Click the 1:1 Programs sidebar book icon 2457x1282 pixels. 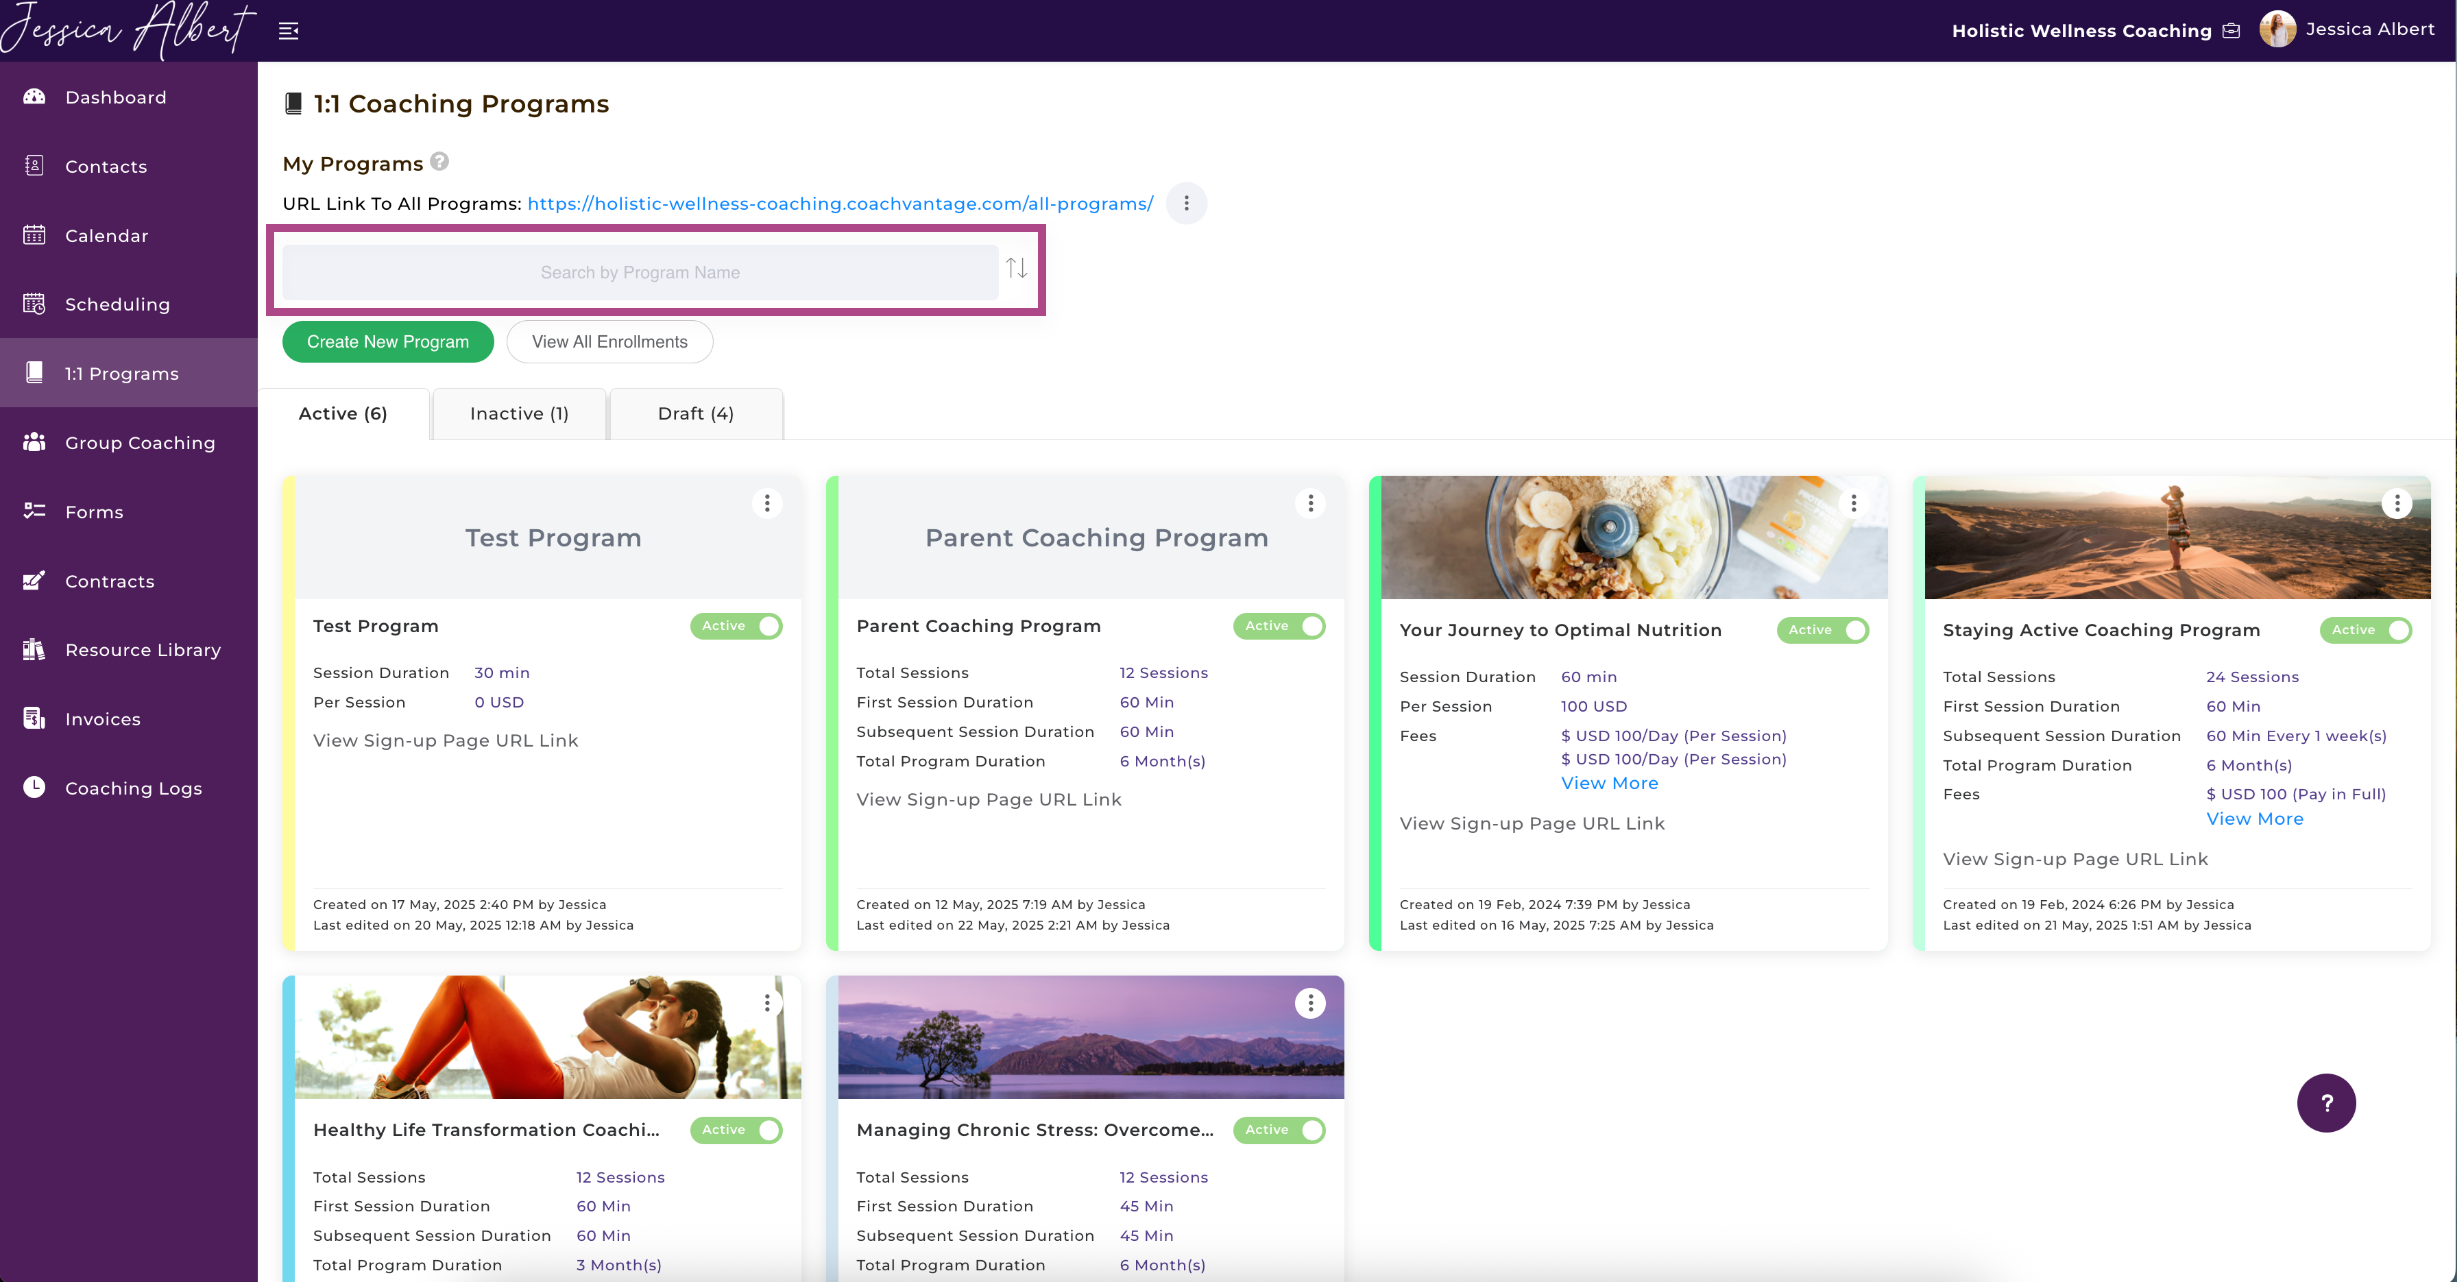coord(34,372)
